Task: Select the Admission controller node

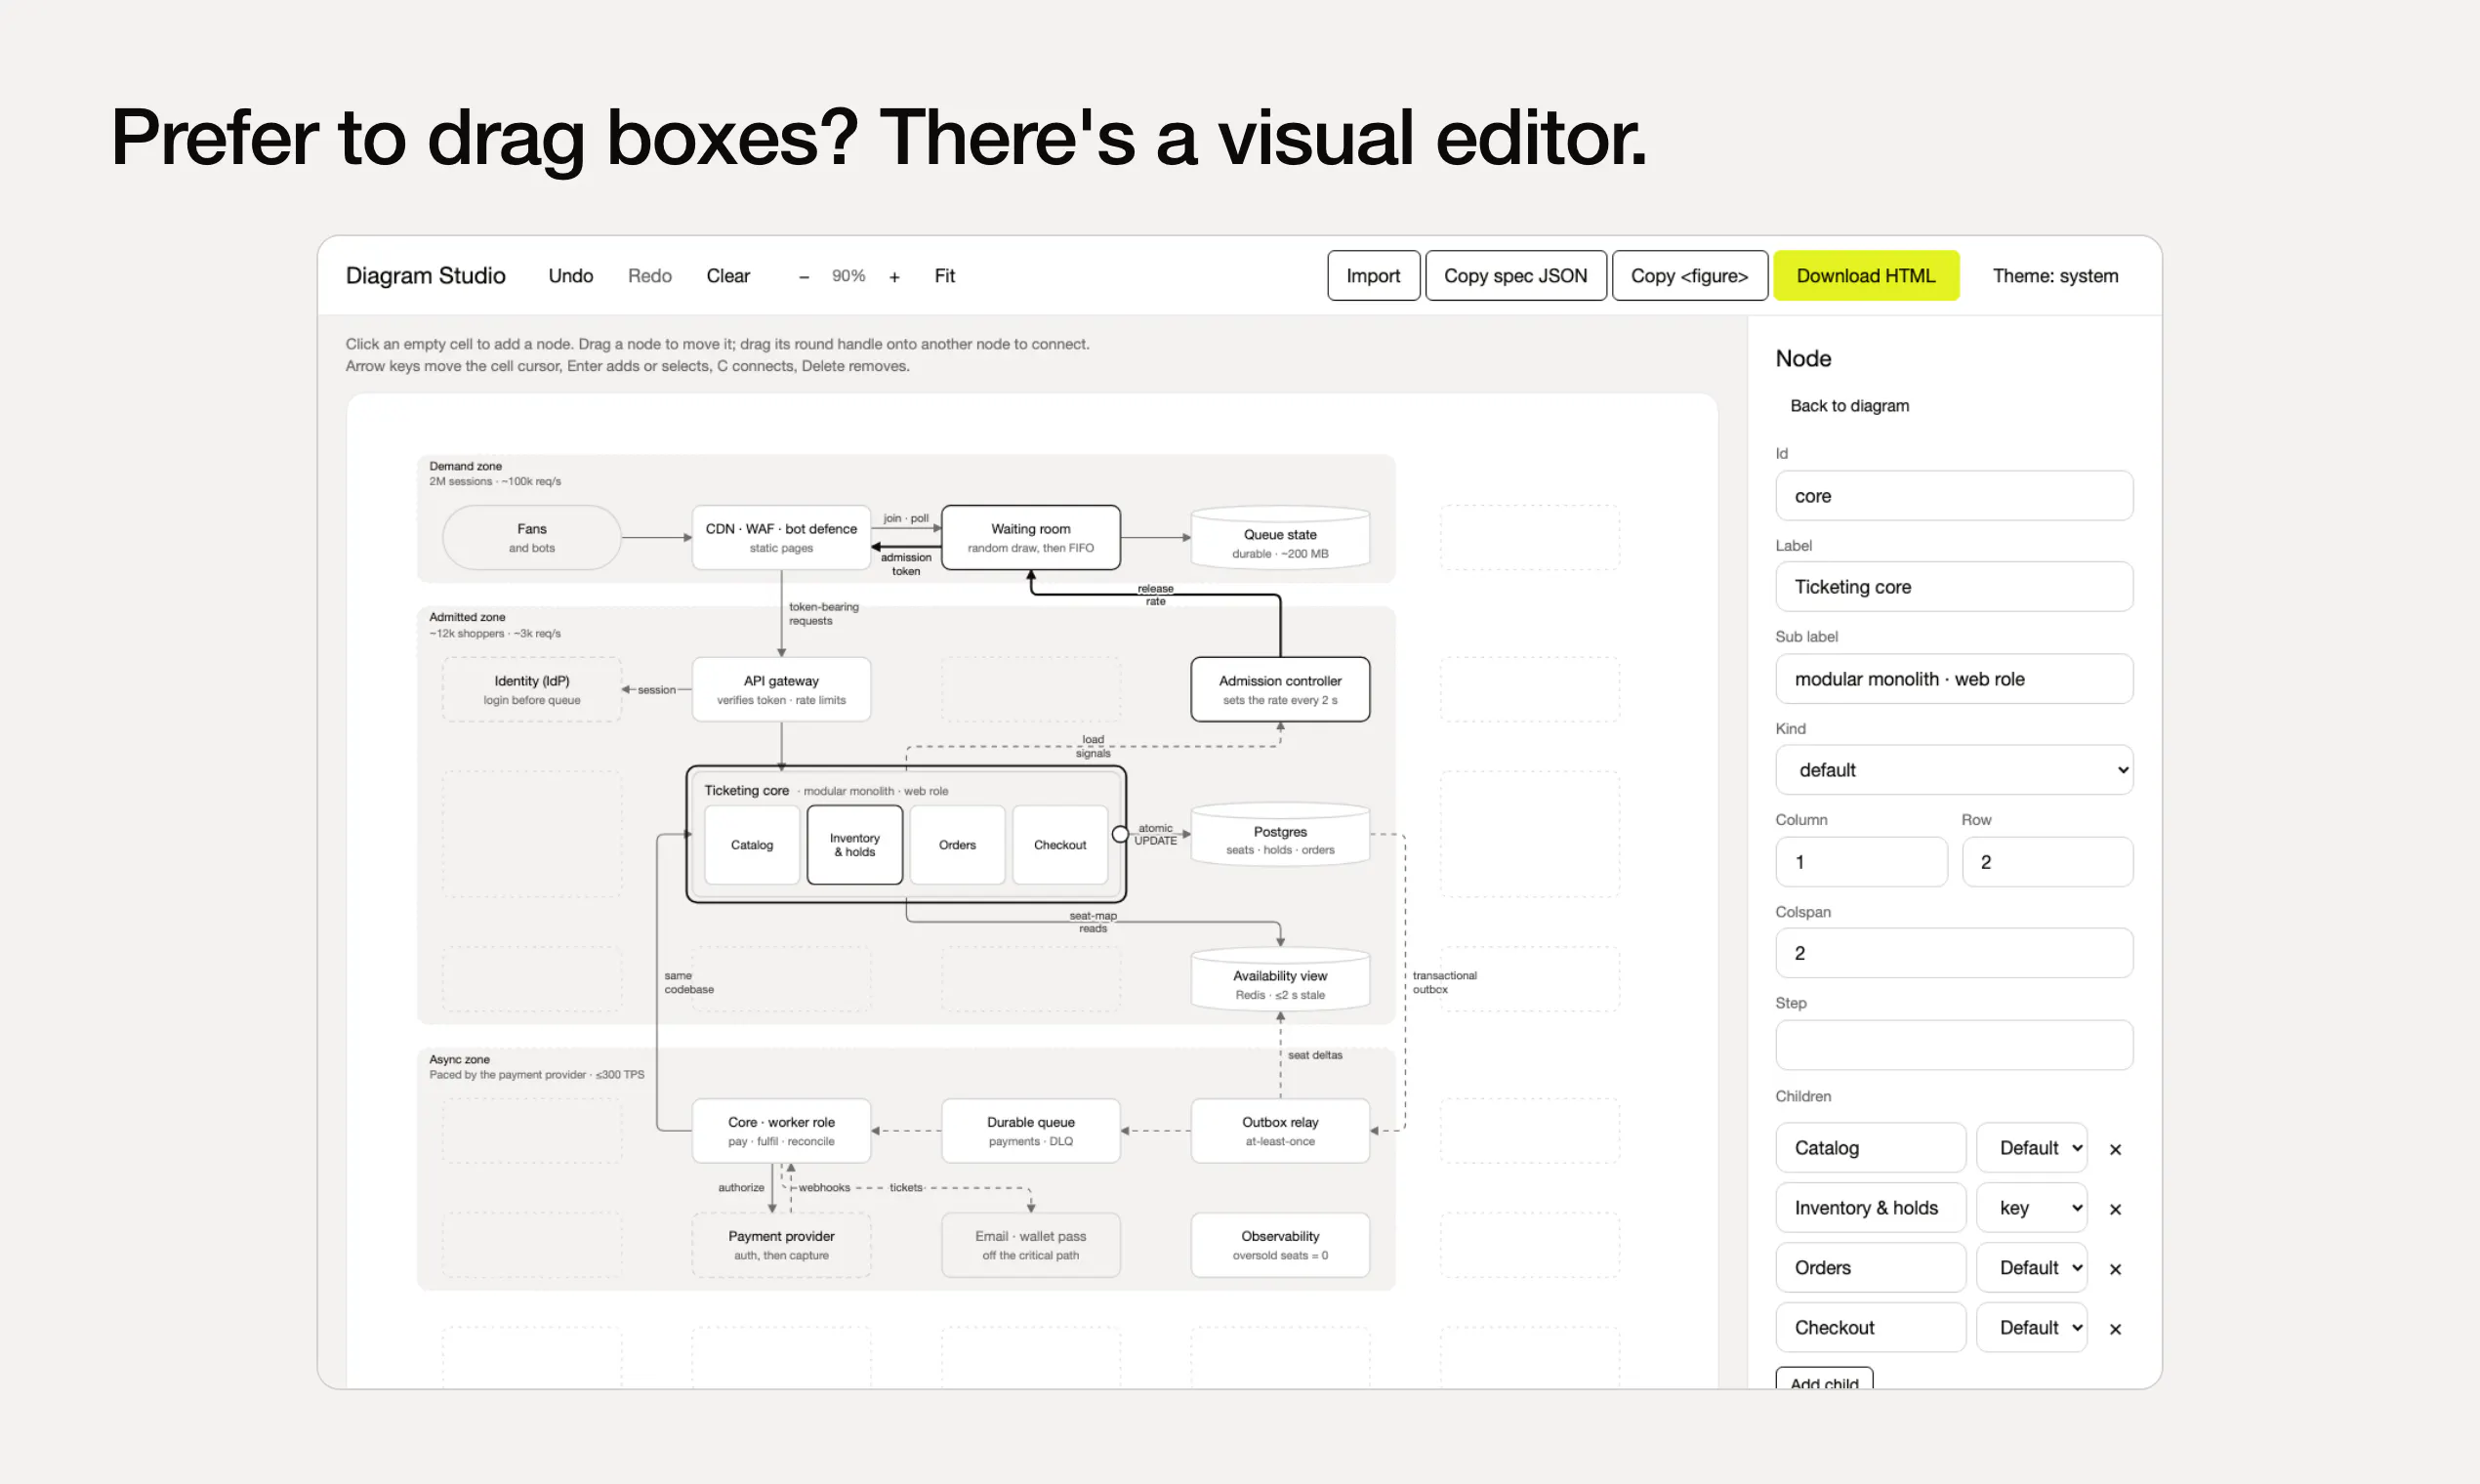Action: click(1280, 689)
